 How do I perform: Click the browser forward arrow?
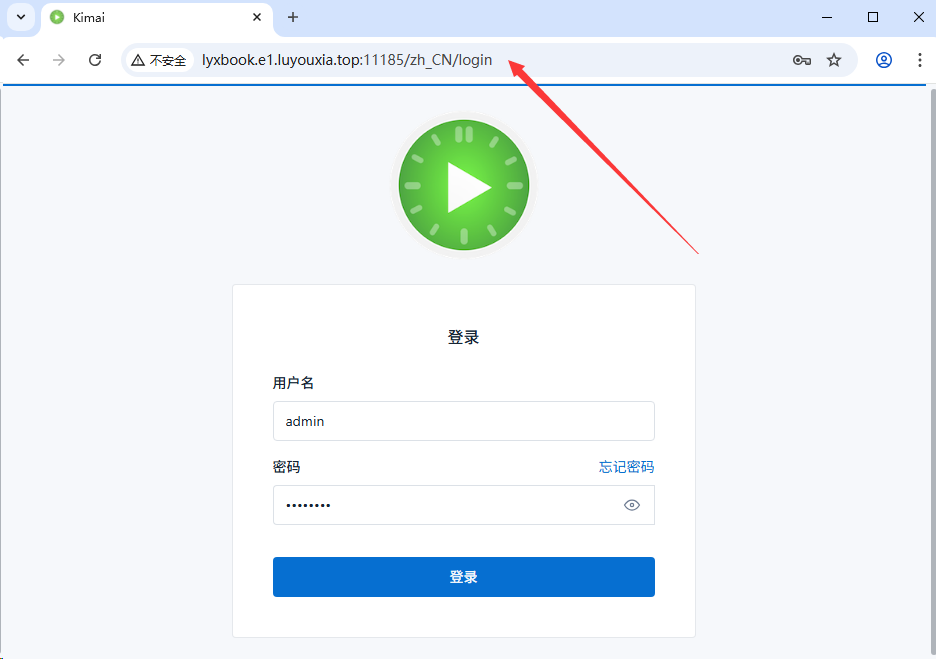click(58, 60)
